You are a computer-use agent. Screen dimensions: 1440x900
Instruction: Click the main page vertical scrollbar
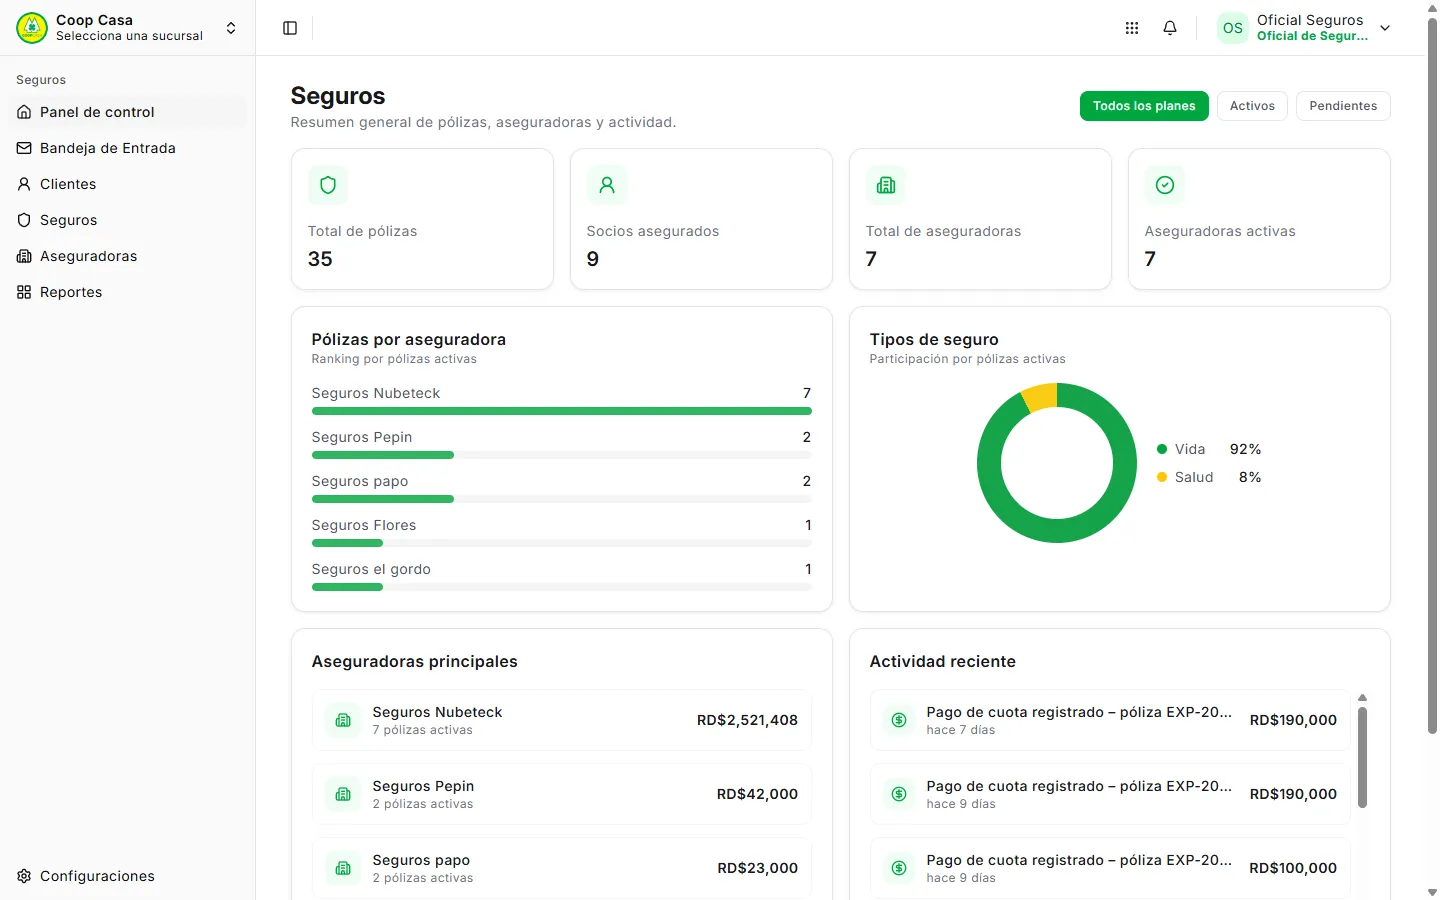tap(1432, 376)
